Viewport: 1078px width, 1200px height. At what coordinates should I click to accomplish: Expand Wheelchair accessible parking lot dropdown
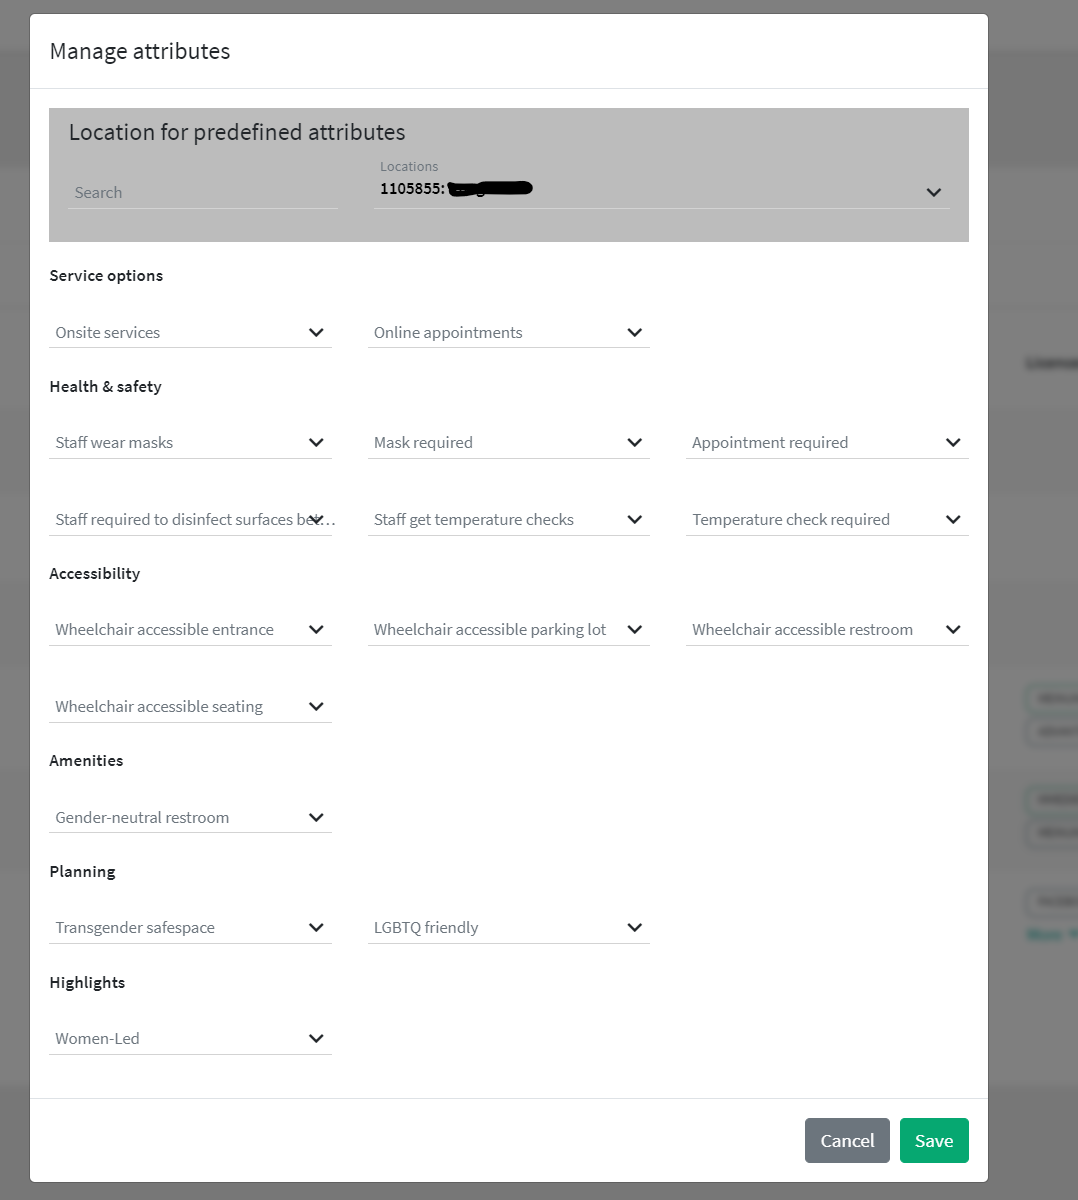tap(508, 630)
